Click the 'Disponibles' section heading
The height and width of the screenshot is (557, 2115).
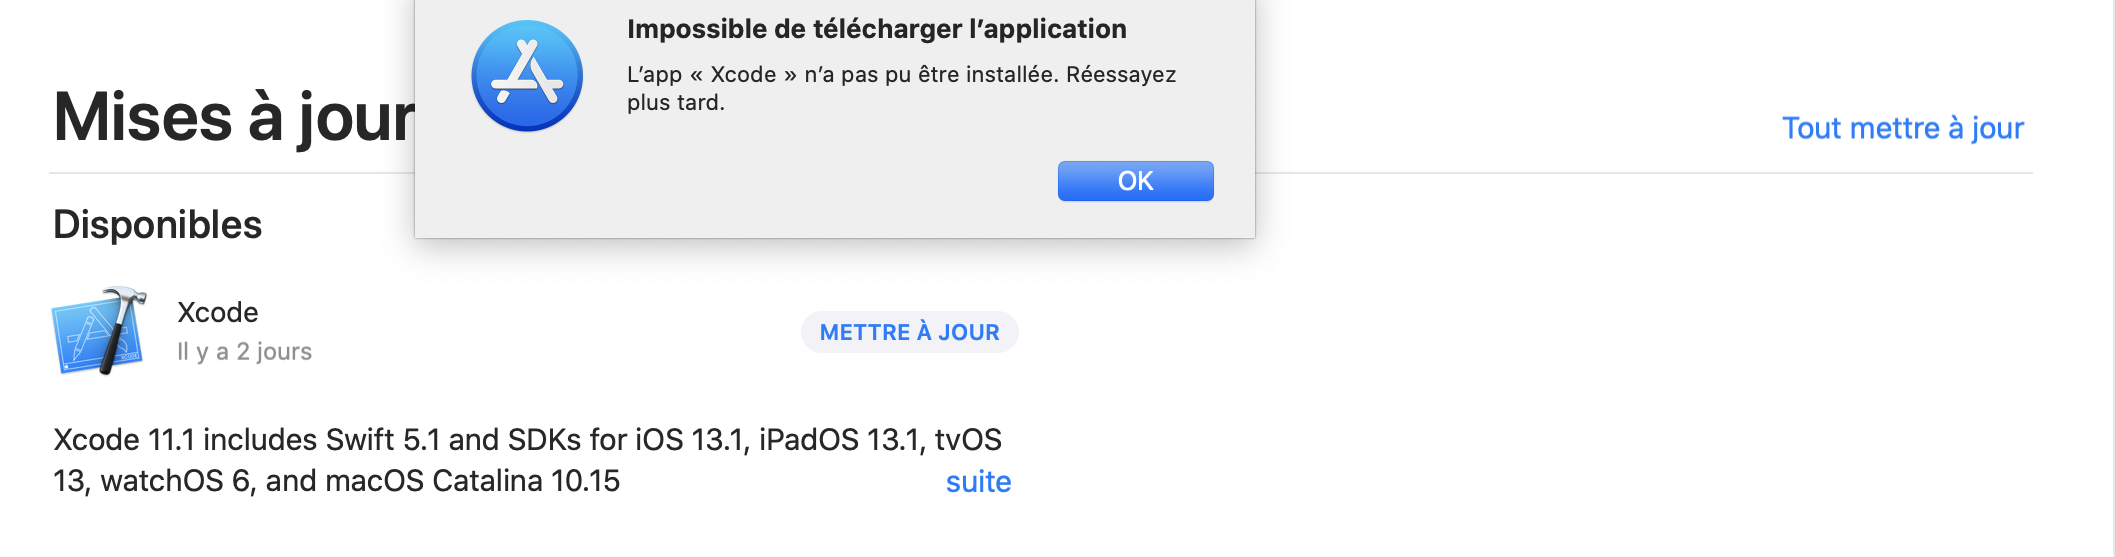(157, 225)
